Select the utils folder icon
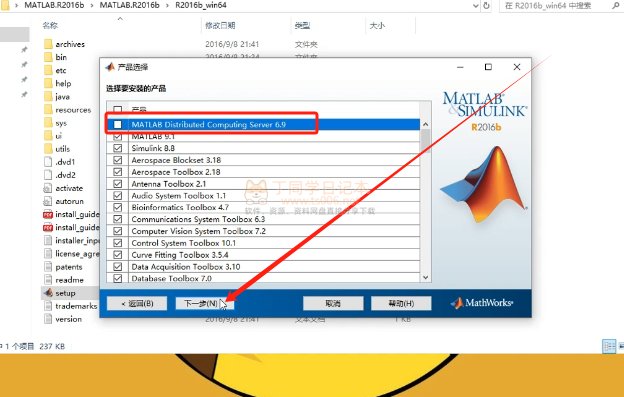This screenshot has height=397, width=624. [x=48, y=149]
